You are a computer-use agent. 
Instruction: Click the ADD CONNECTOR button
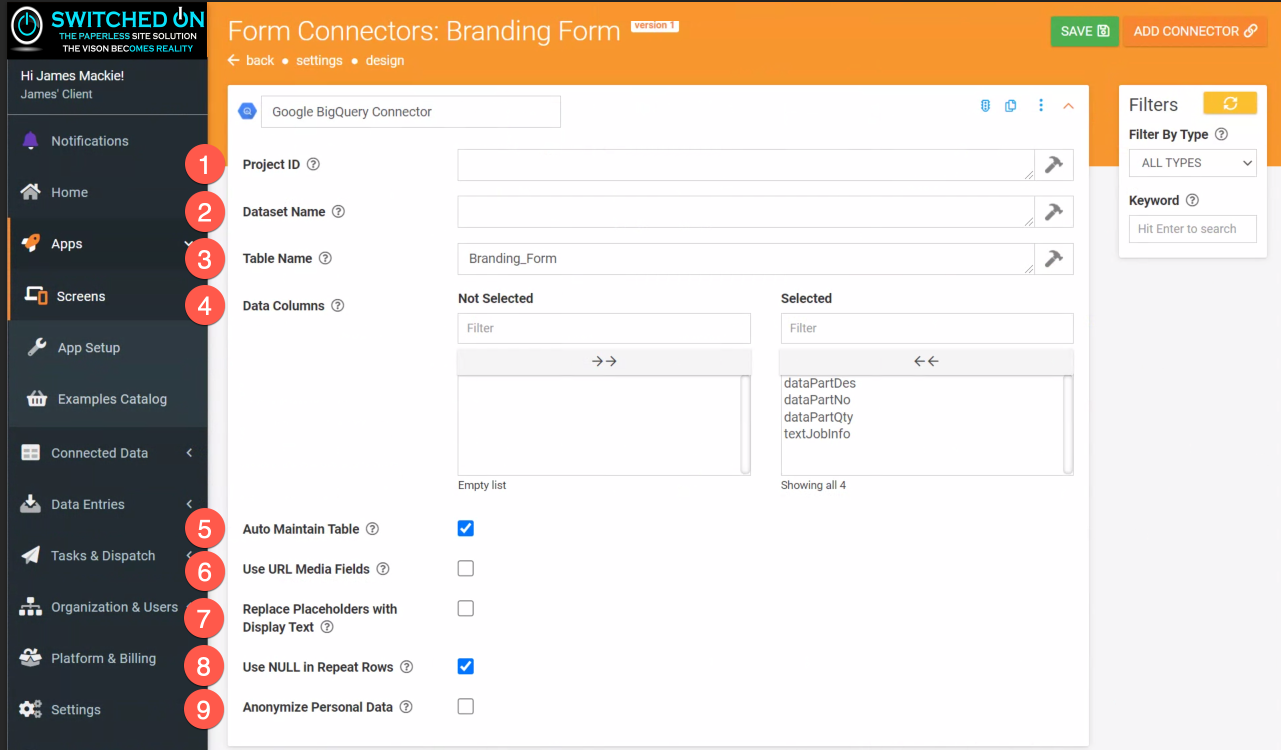coord(1195,31)
